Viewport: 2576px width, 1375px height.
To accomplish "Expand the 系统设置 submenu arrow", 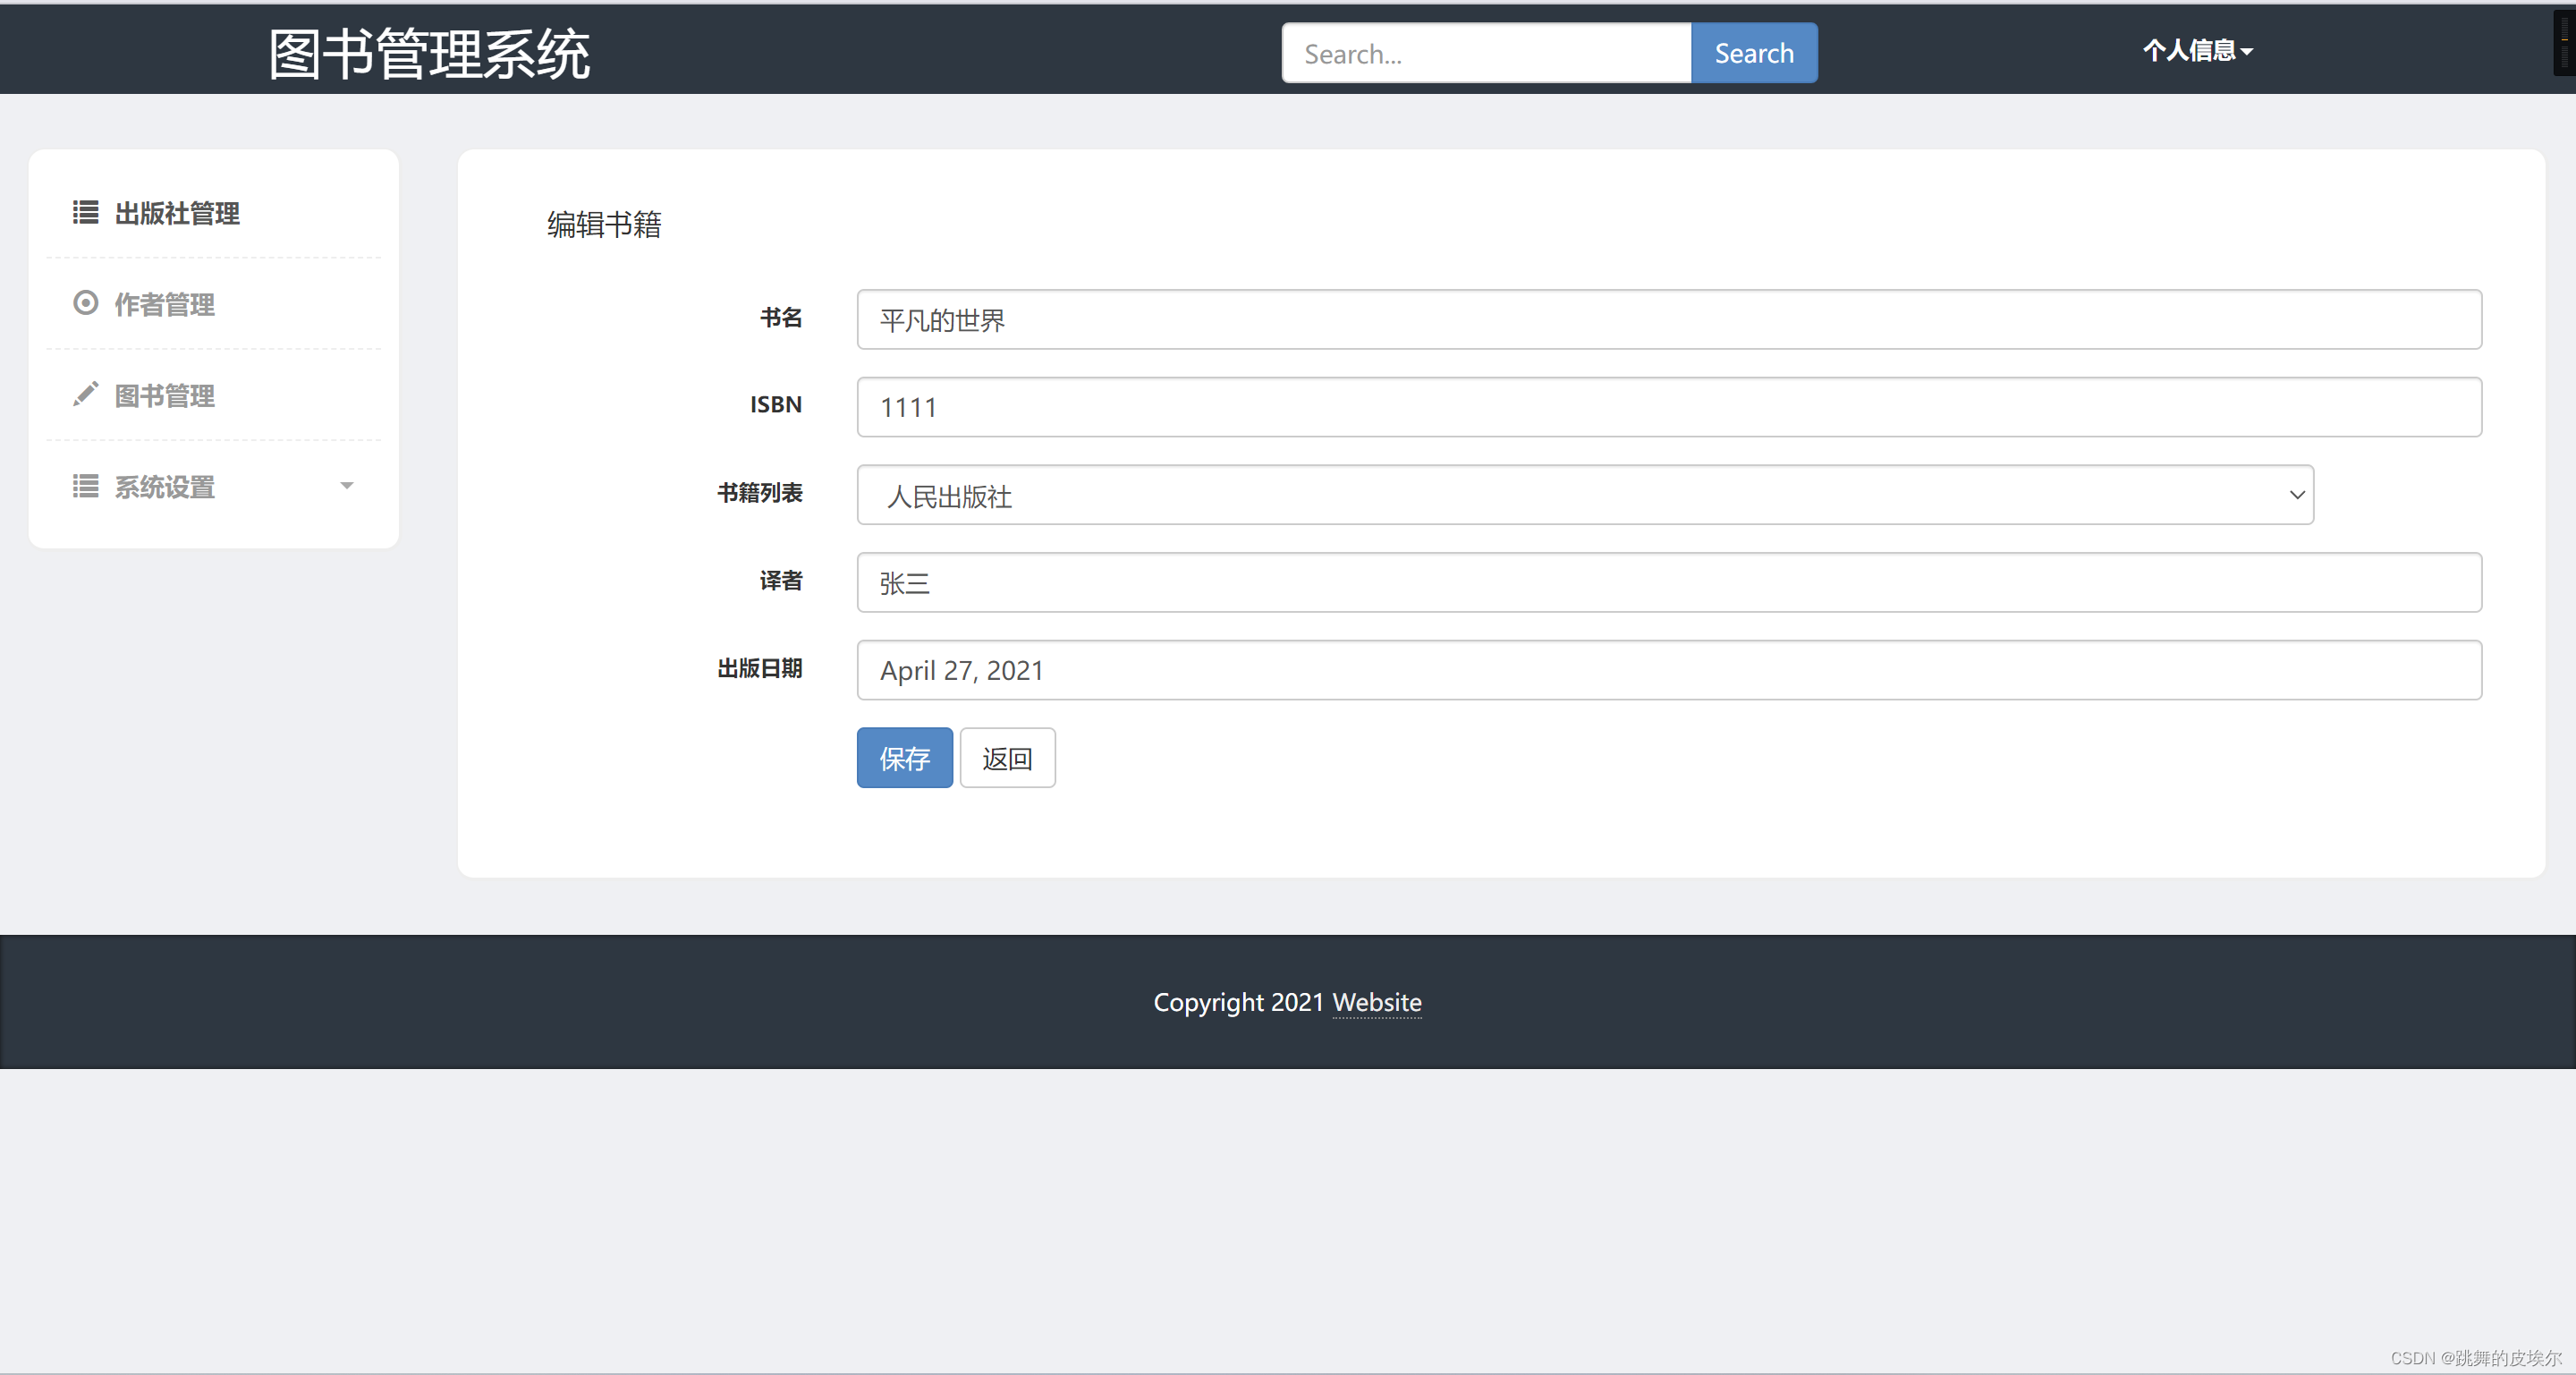I will [347, 486].
